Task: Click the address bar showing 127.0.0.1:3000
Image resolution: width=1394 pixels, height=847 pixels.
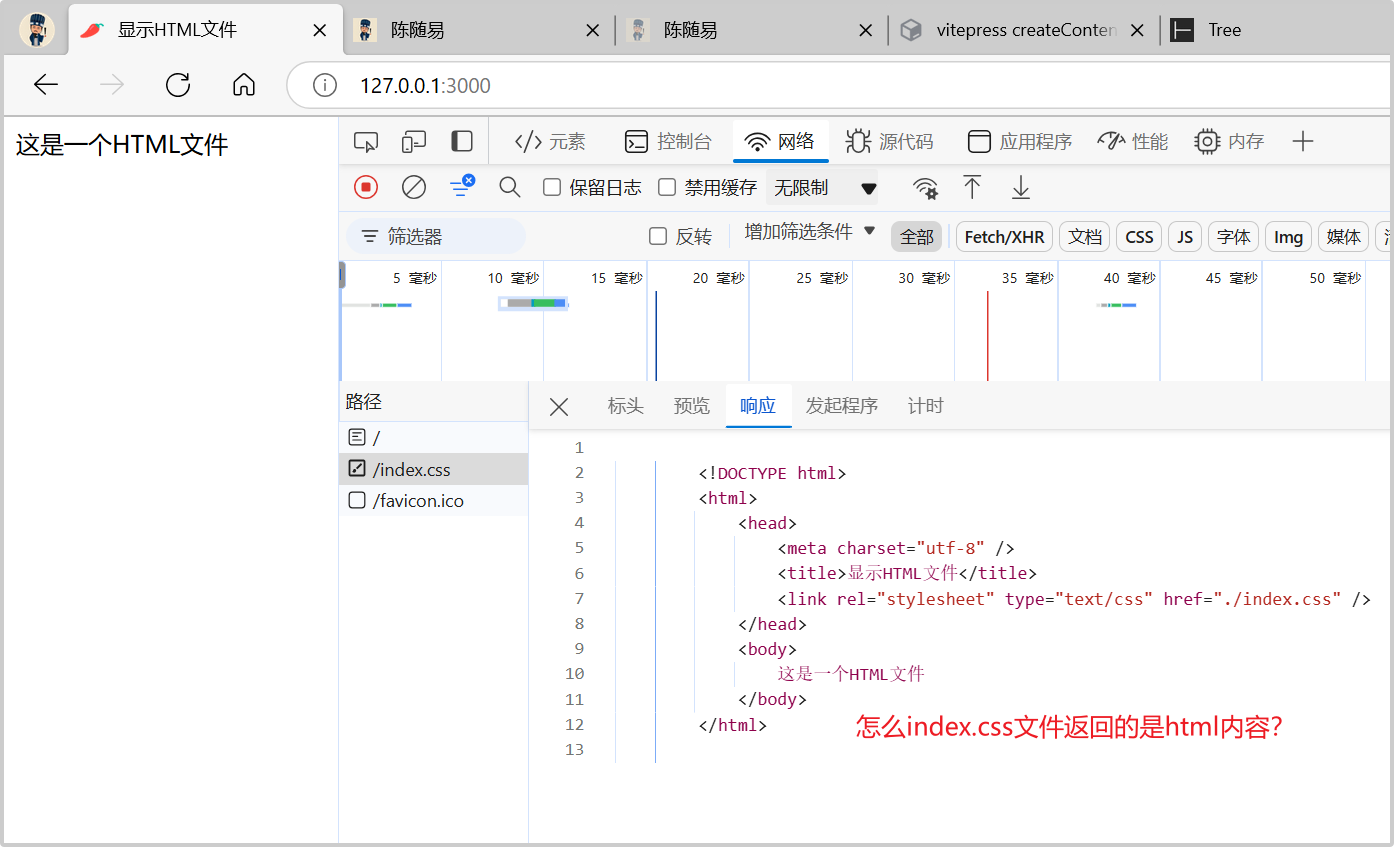Action: (x=840, y=85)
